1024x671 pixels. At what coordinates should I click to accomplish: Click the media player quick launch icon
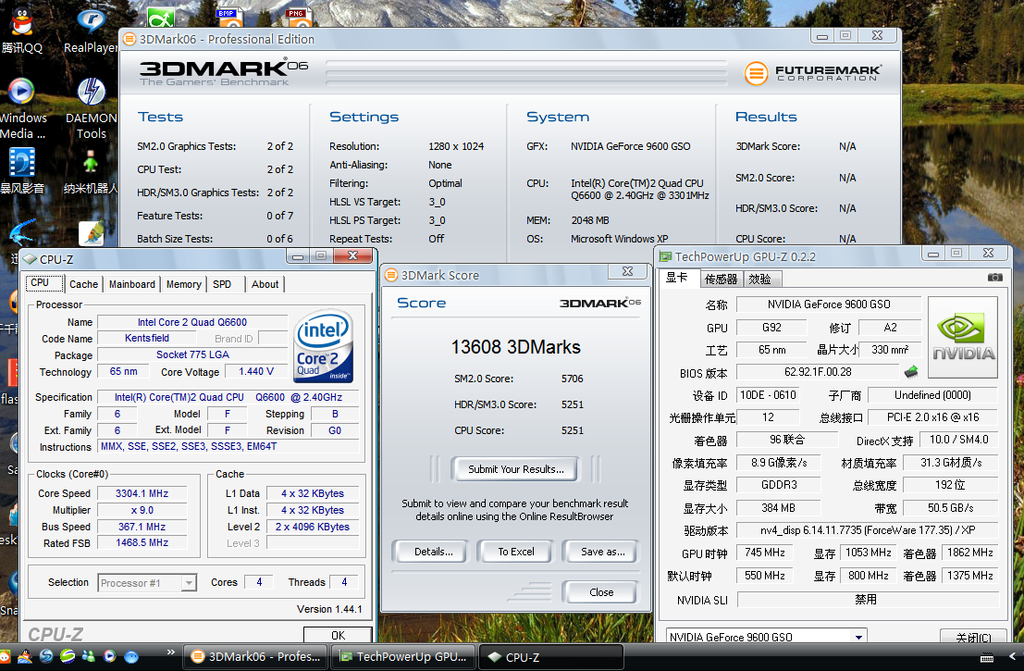click(x=110, y=656)
